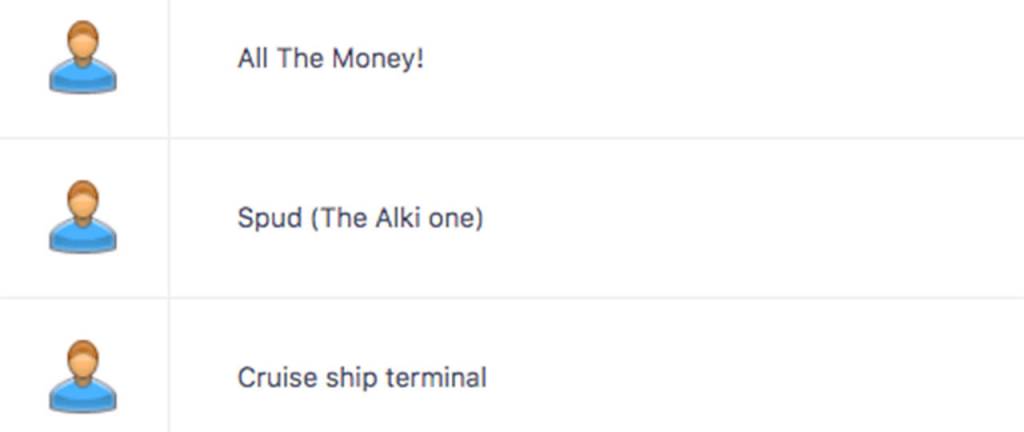Viewport: 1024px width, 432px height.
Task: Open Spud (The Alki one) entry
Action: (360, 217)
